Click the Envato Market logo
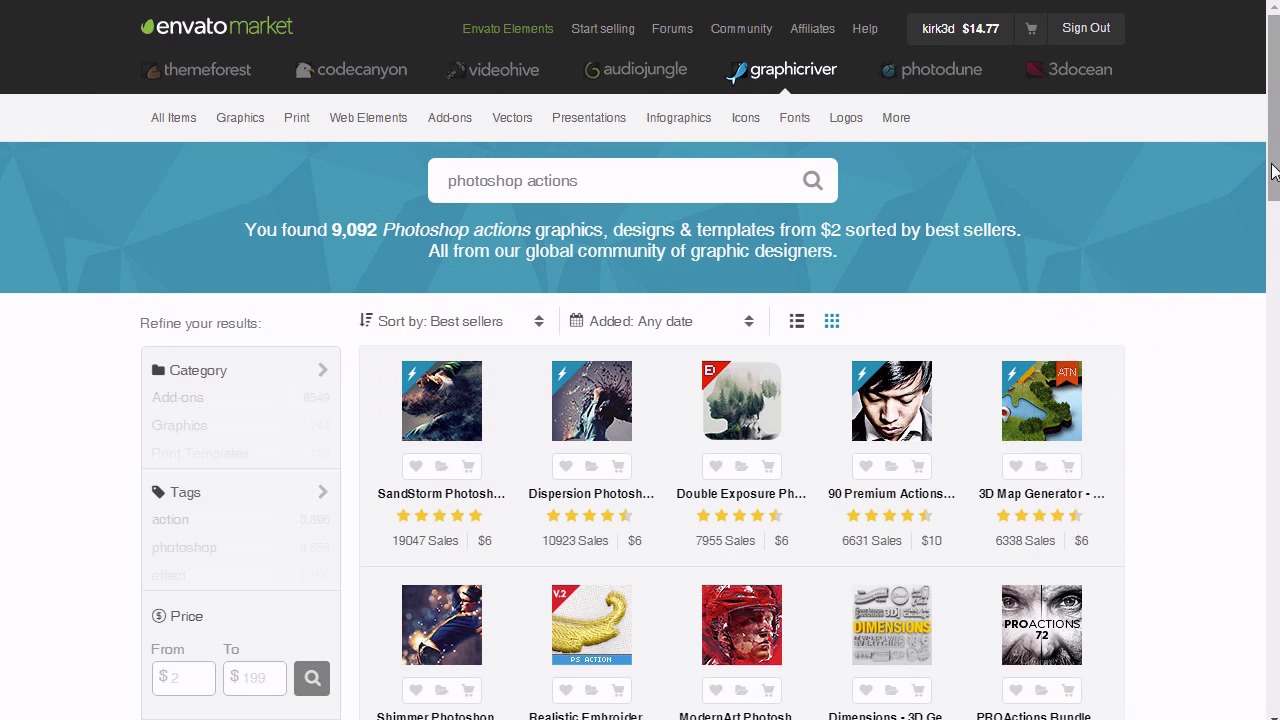The image size is (1280, 720). click(x=217, y=27)
